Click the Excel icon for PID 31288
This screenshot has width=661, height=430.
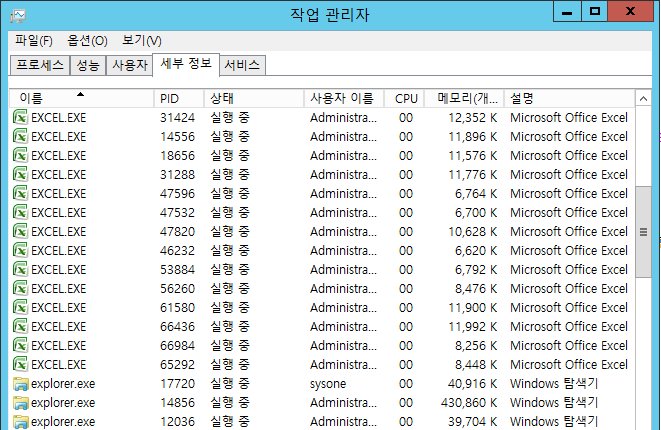coord(20,174)
